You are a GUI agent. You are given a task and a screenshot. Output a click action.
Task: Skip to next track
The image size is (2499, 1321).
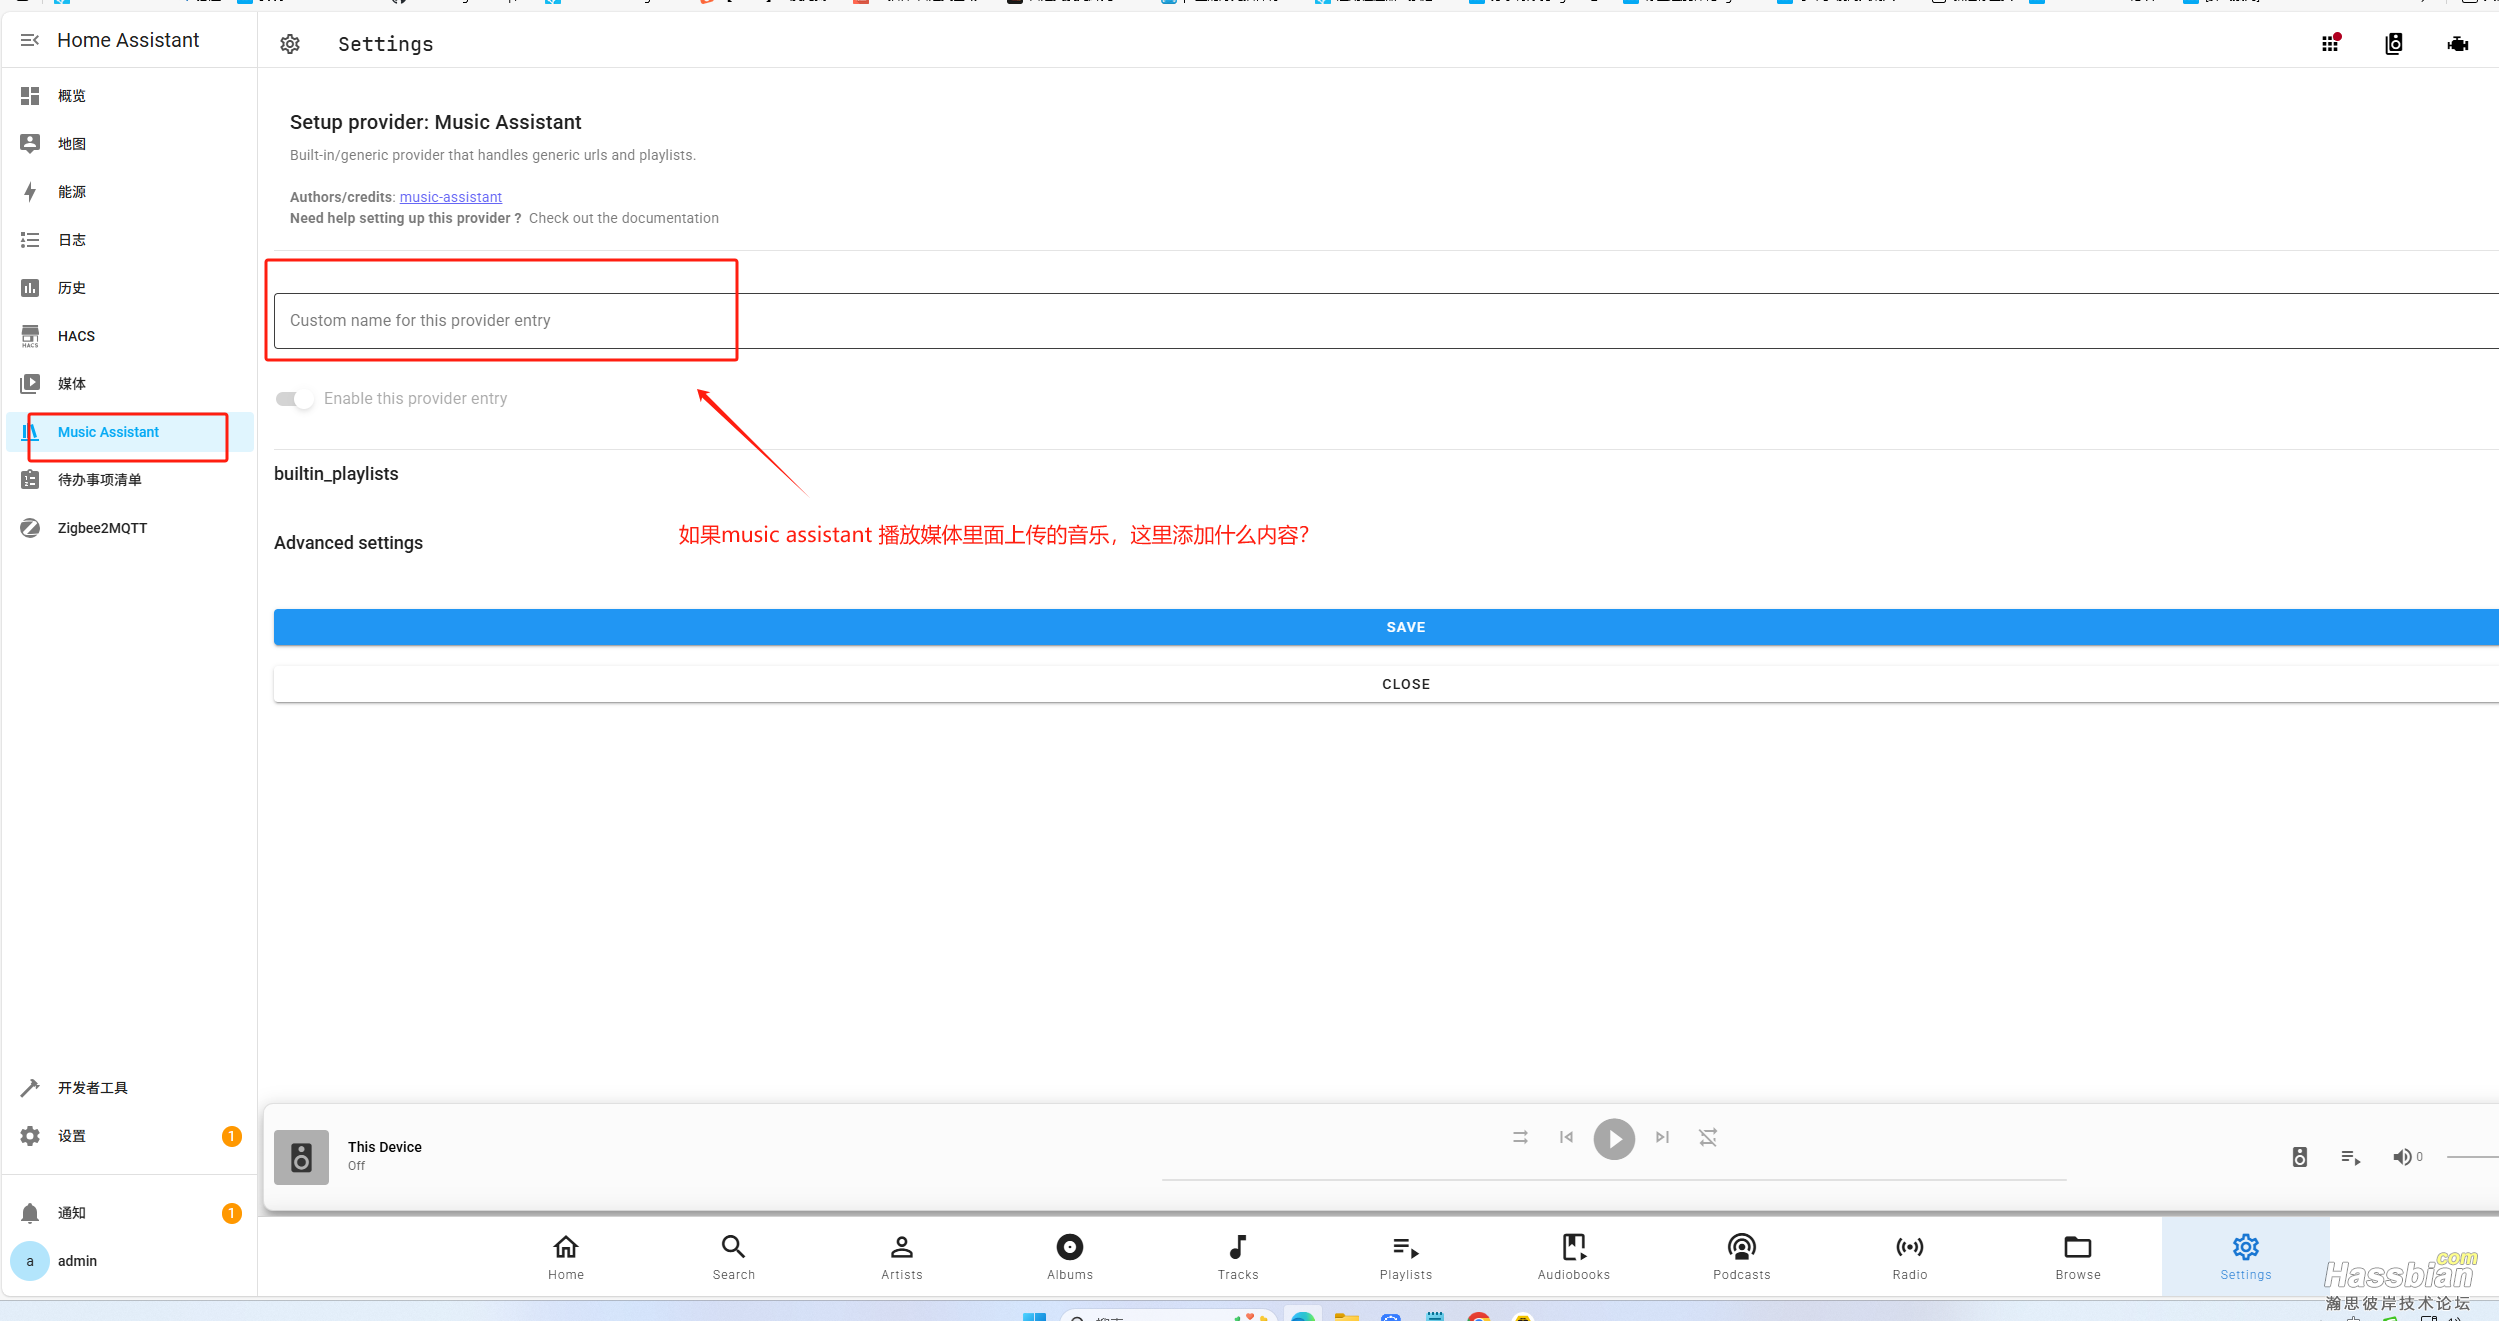(x=1662, y=1138)
